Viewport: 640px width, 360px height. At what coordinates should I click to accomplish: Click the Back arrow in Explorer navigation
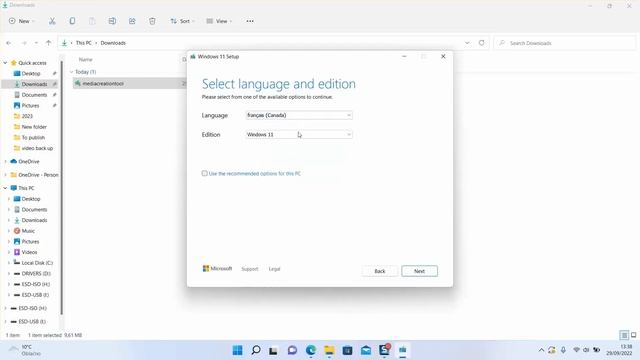(9, 43)
